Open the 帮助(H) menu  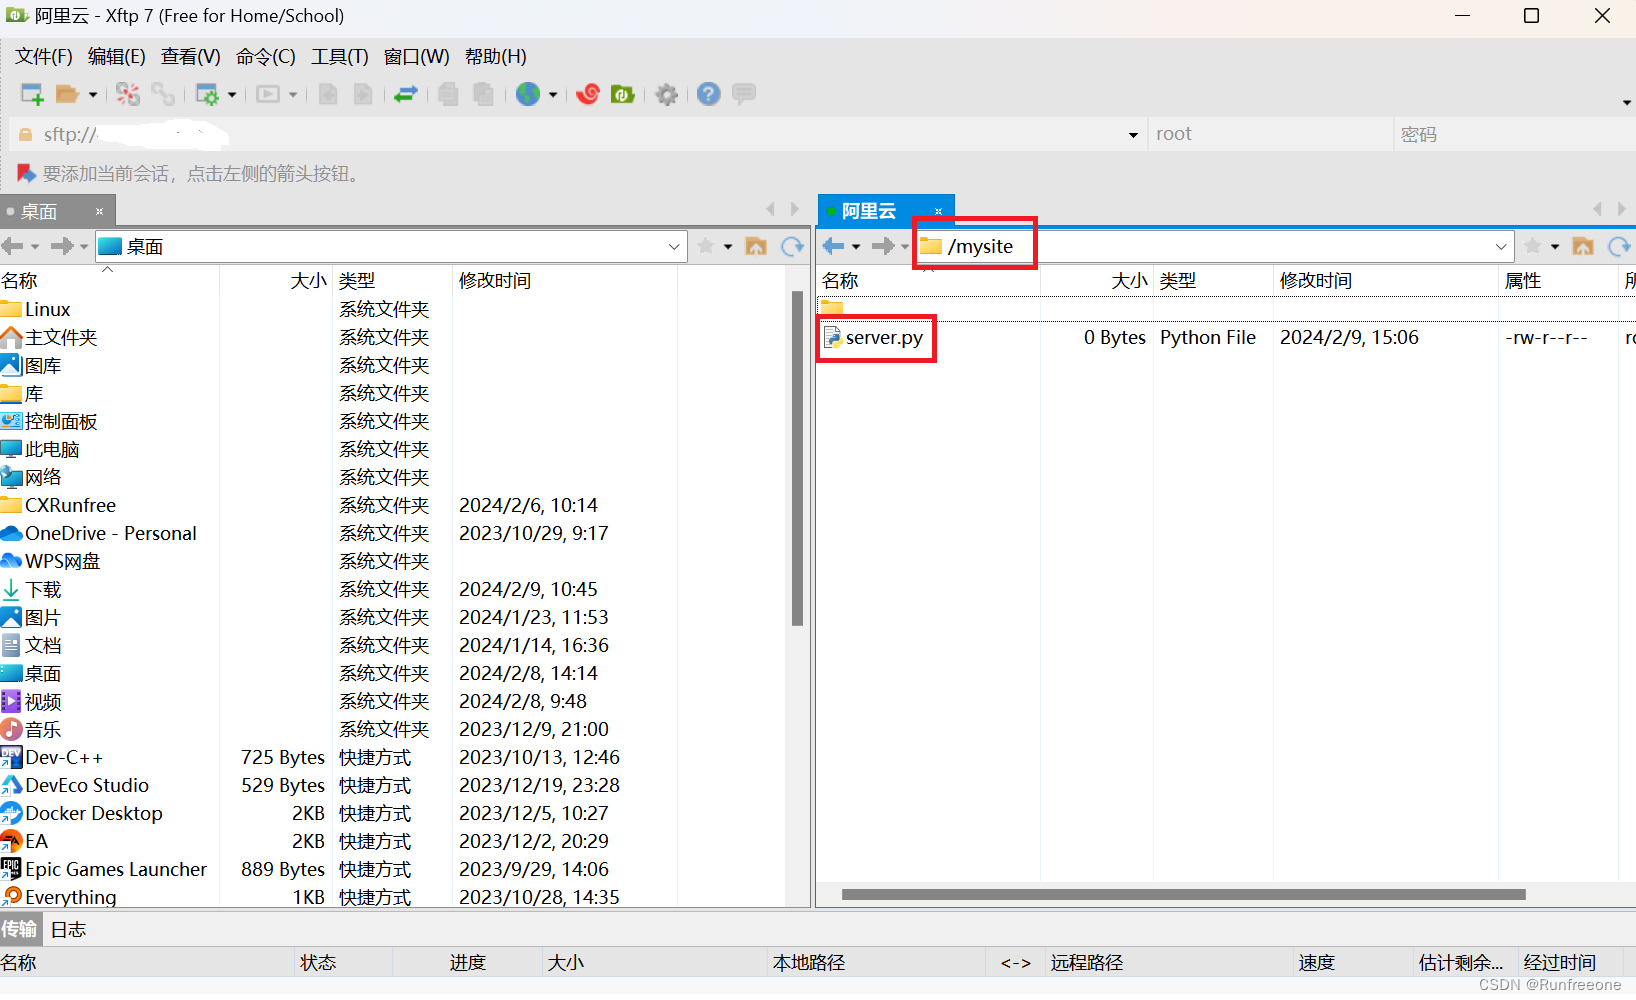point(496,56)
